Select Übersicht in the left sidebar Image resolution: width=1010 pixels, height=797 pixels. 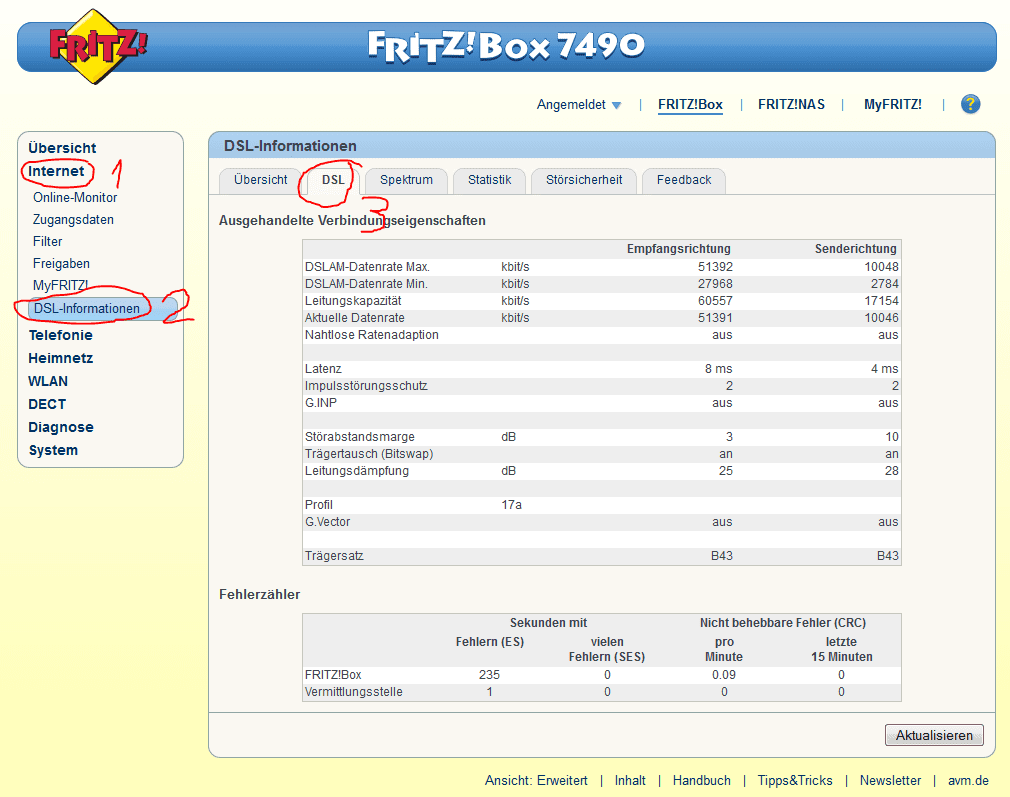[x=62, y=148]
